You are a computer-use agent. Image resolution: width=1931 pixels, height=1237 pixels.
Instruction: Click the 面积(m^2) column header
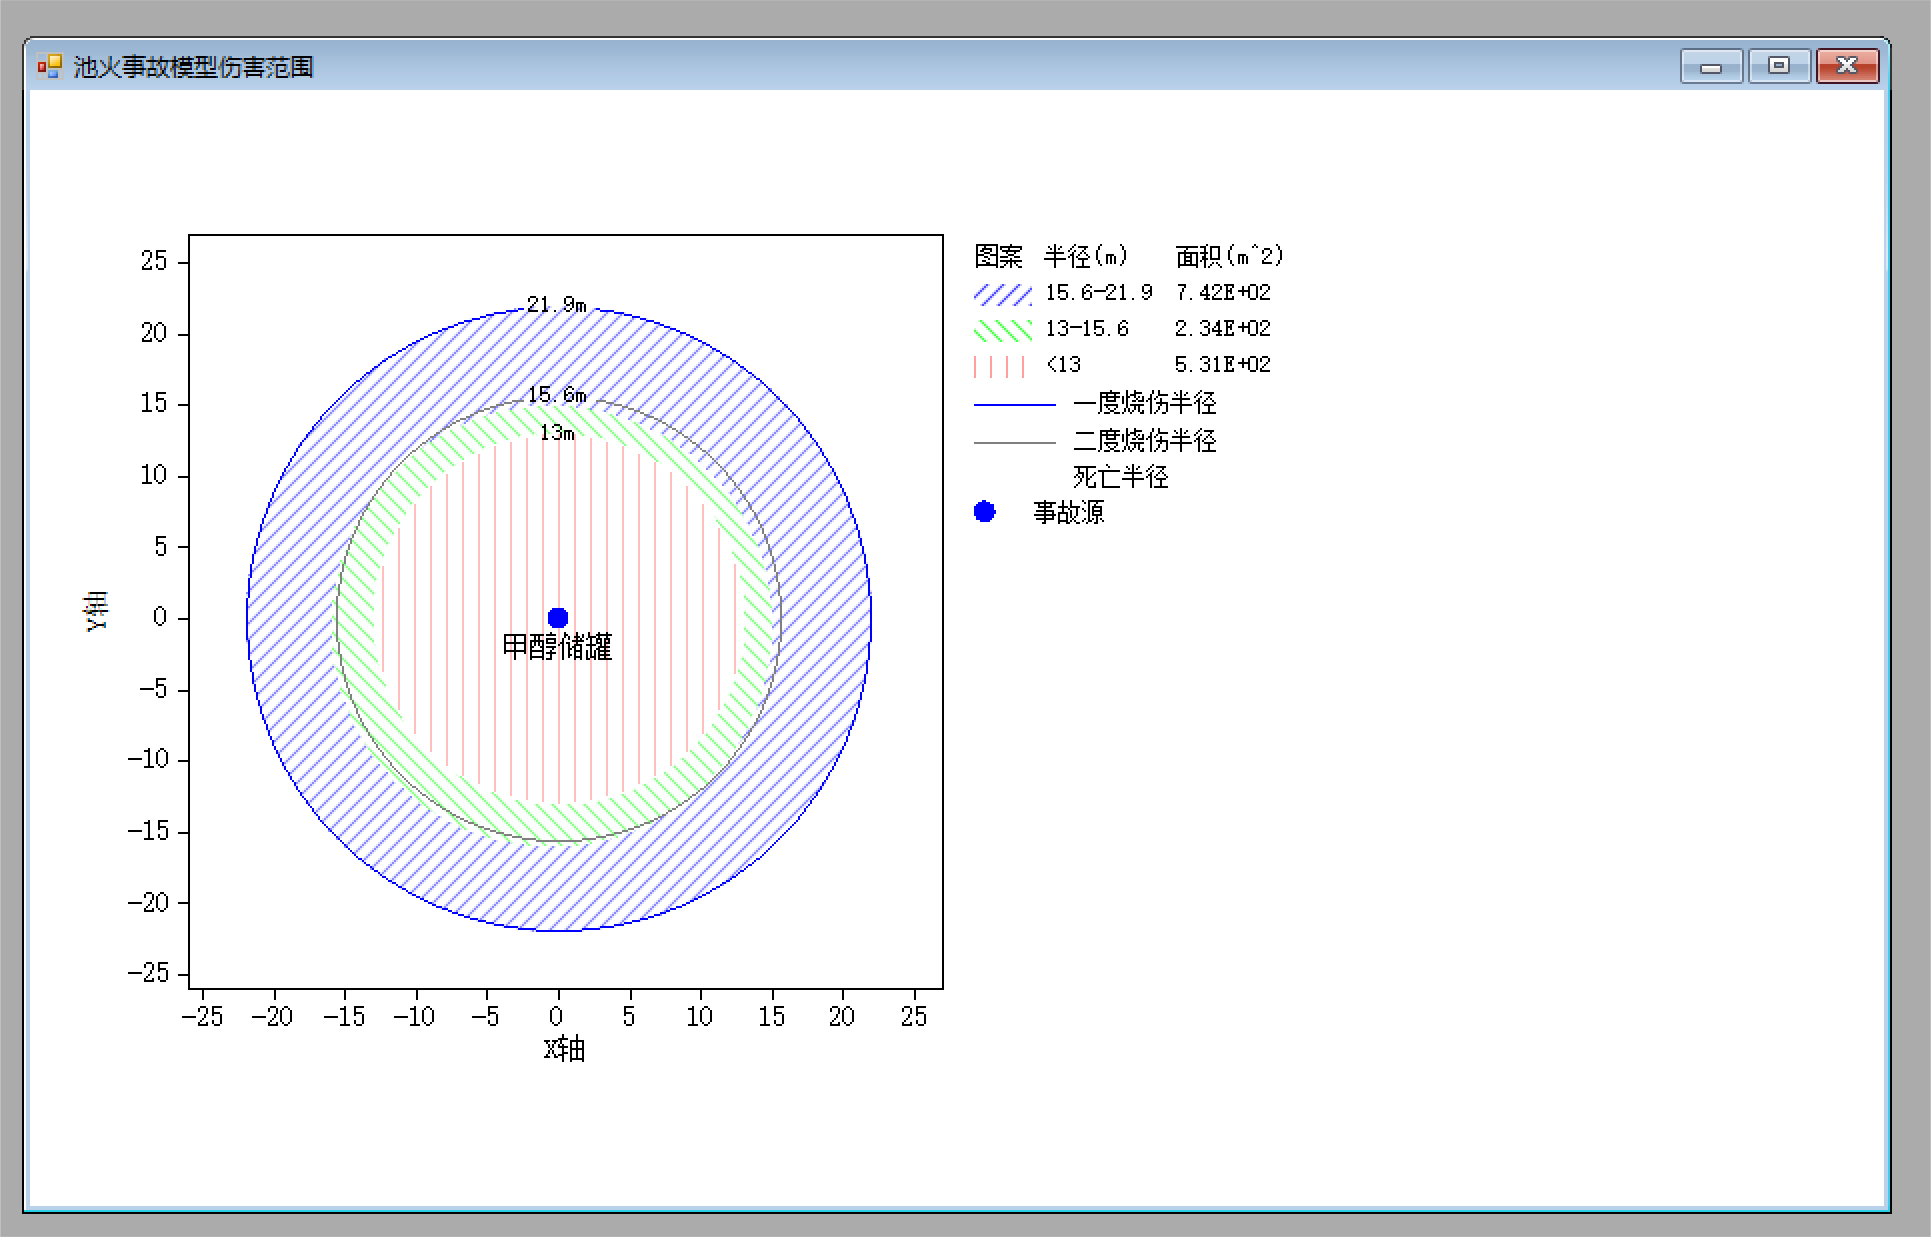tap(1229, 257)
